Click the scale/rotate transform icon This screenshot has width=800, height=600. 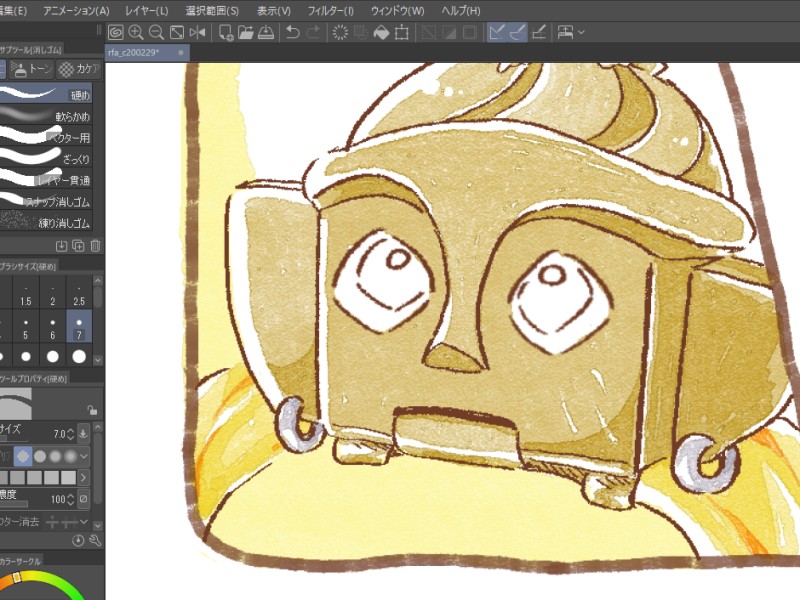click(x=402, y=33)
